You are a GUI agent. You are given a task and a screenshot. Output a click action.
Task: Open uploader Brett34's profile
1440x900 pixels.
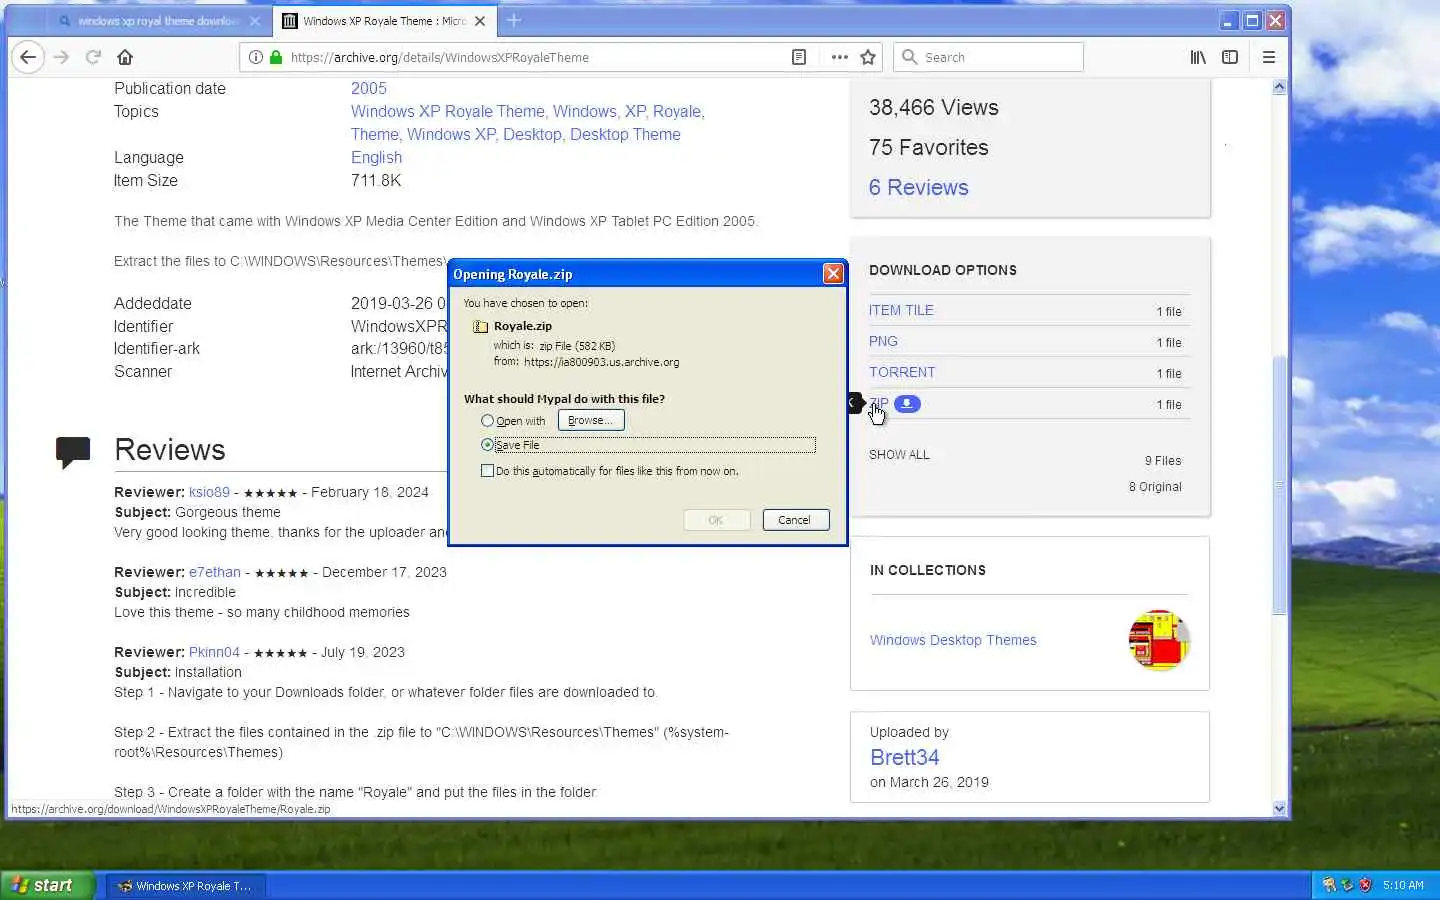coord(904,758)
